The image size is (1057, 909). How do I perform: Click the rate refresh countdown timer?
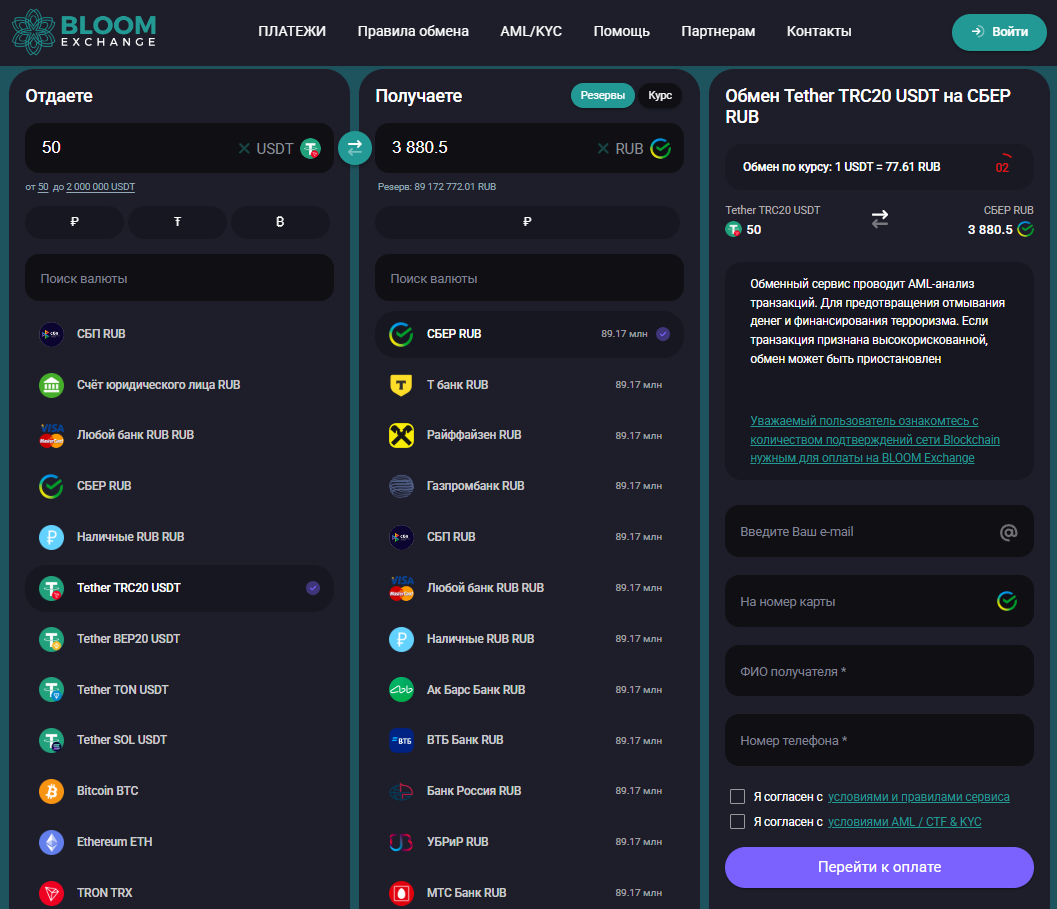pos(1002,167)
